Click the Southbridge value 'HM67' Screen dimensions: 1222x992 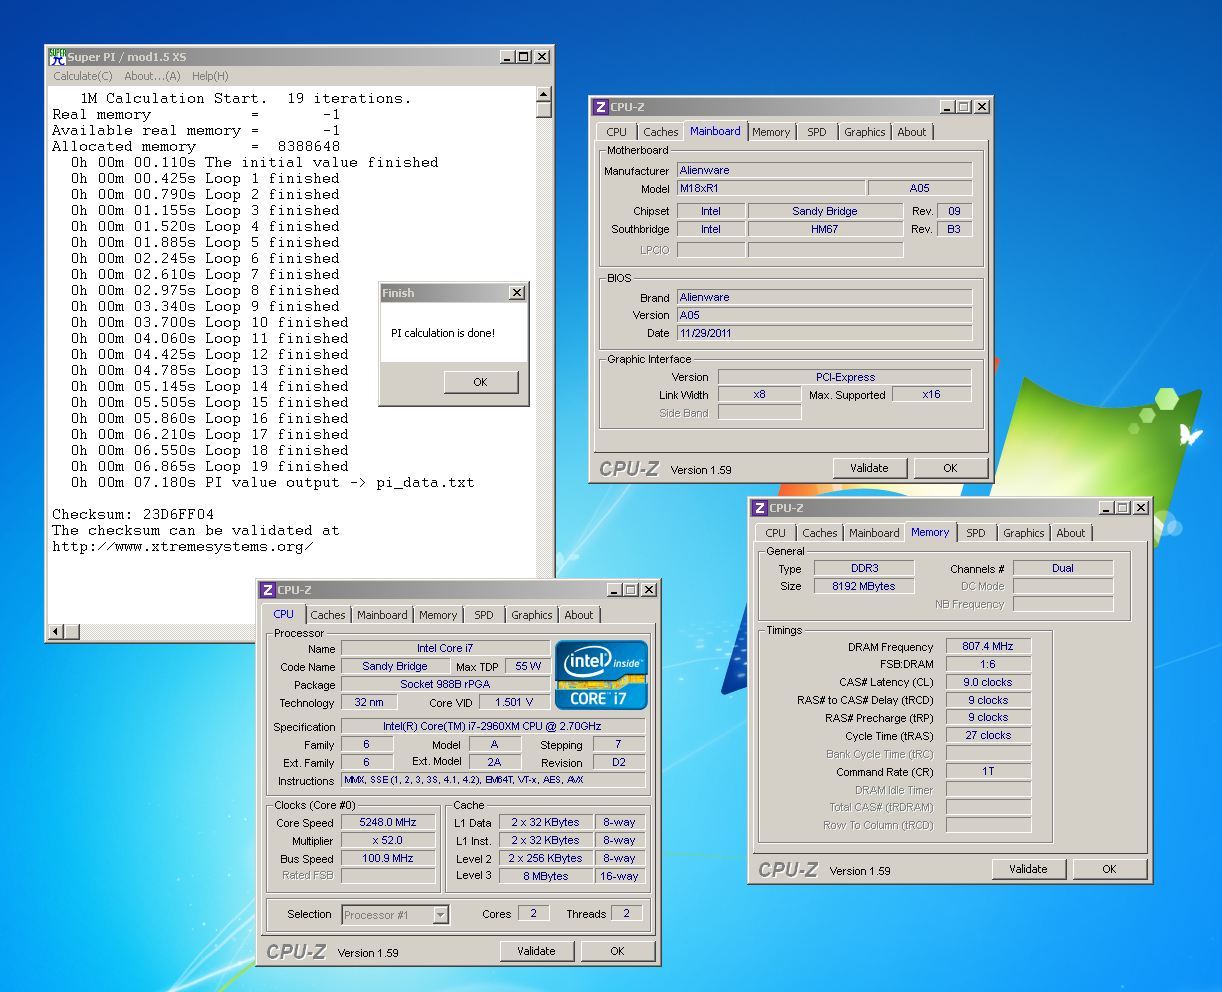coord(825,229)
